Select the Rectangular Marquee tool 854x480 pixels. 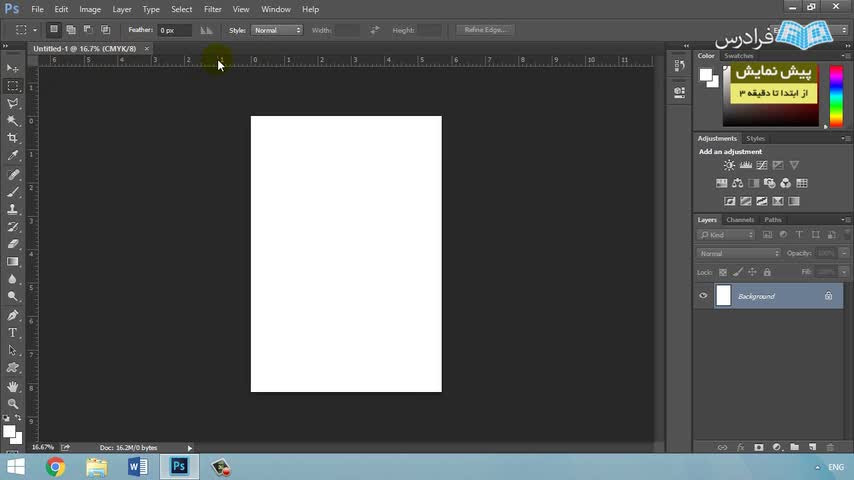pyautogui.click(x=13, y=86)
